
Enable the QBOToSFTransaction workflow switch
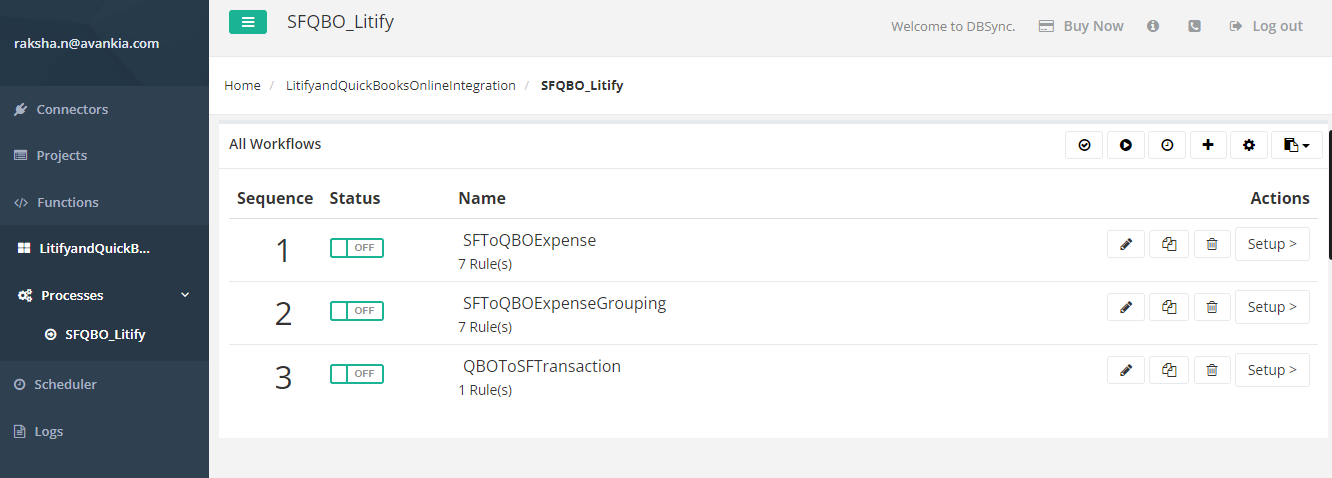point(357,374)
